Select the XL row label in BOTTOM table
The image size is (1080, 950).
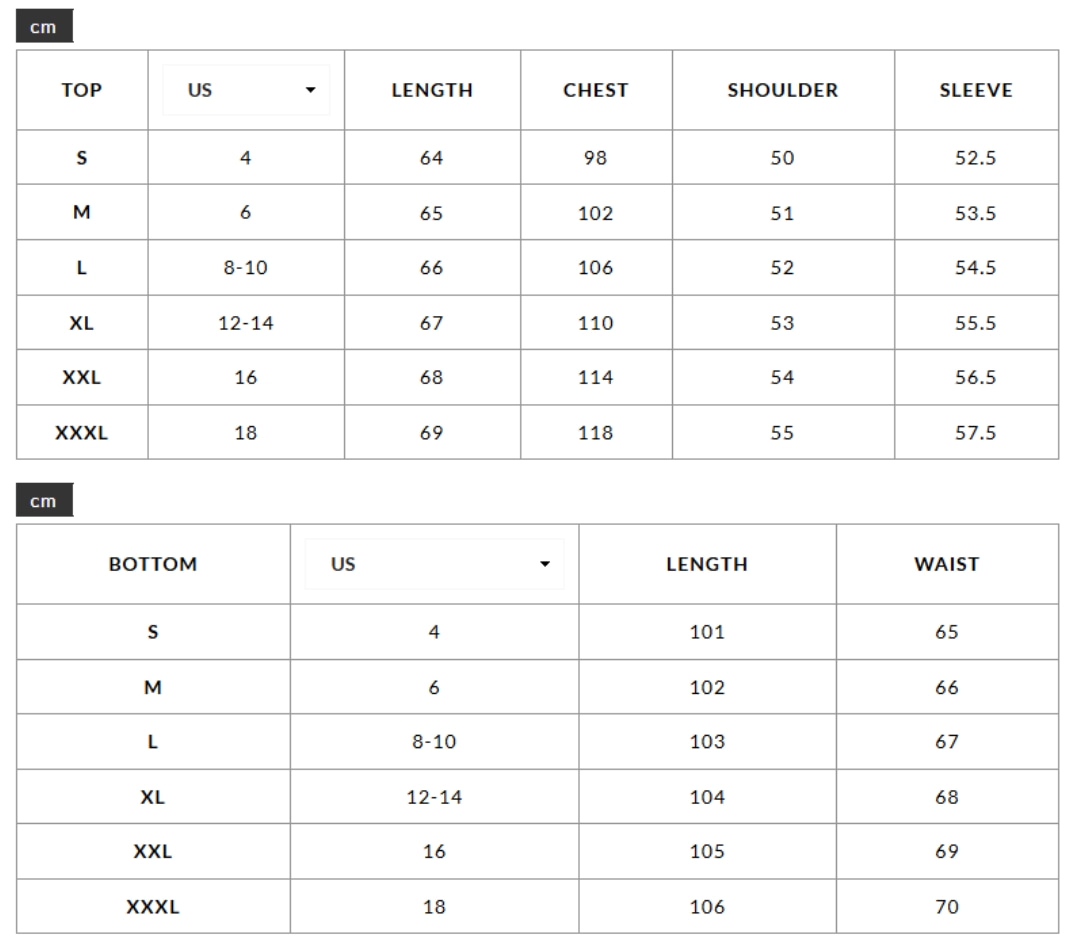(x=153, y=797)
